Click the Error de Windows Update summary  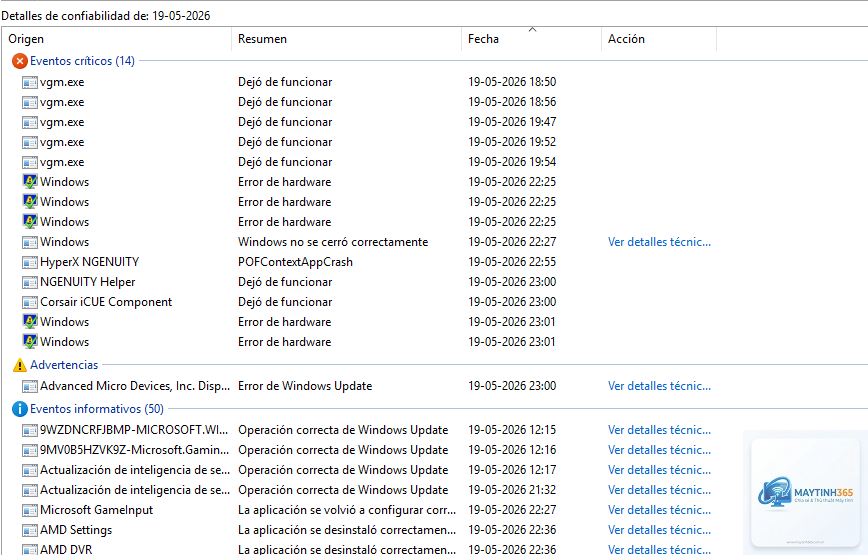pos(305,386)
